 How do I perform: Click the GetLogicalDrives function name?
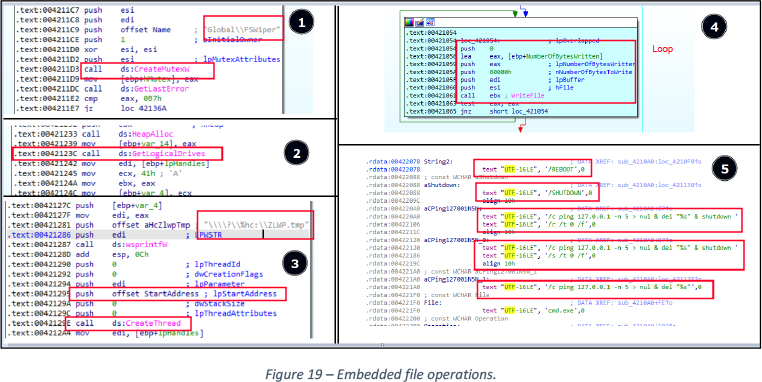164,154
